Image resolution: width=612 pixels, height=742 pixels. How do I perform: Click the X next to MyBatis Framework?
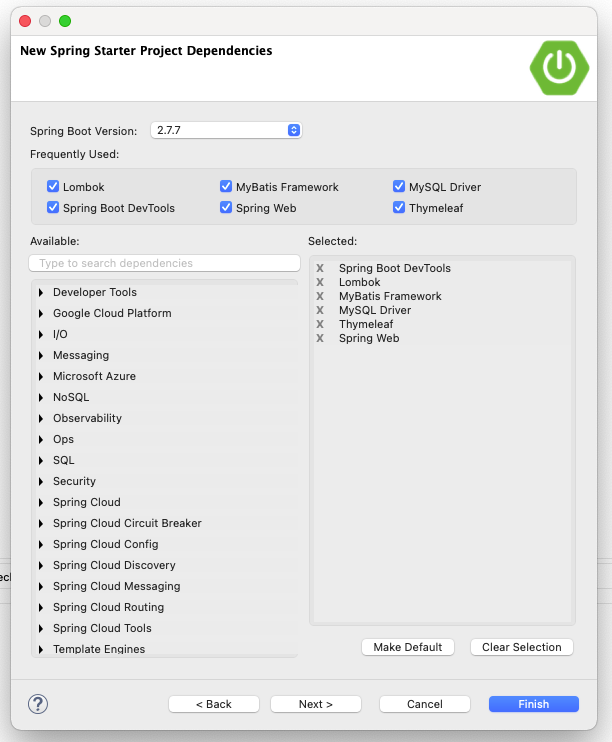point(320,296)
